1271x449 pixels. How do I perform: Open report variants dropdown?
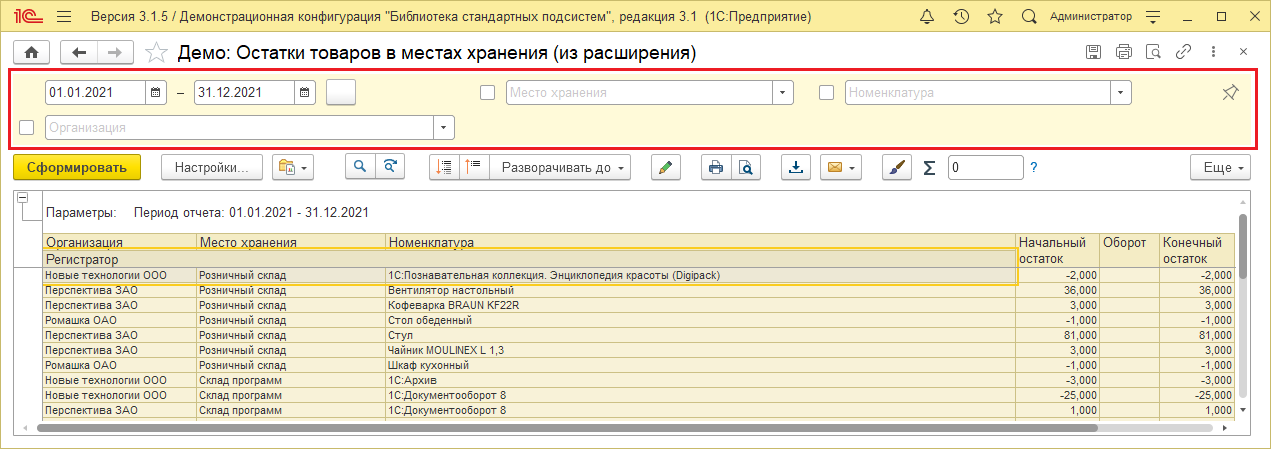294,167
